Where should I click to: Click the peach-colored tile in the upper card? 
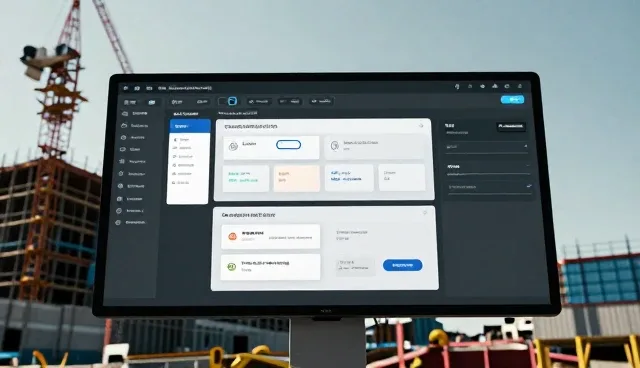[x=297, y=178]
